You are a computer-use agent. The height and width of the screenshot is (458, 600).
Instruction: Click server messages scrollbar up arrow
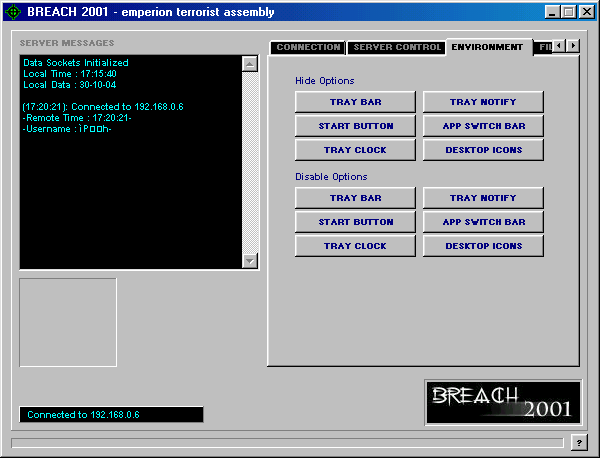point(250,63)
